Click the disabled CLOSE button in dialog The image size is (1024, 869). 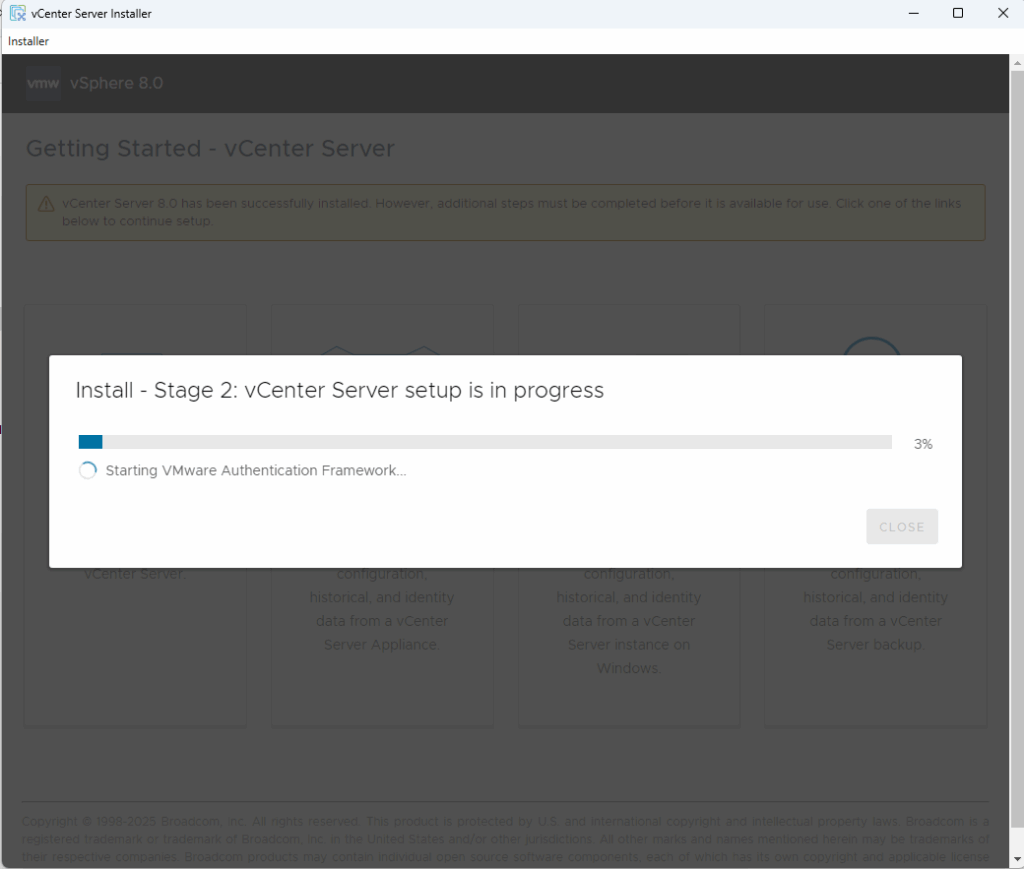(x=902, y=526)
